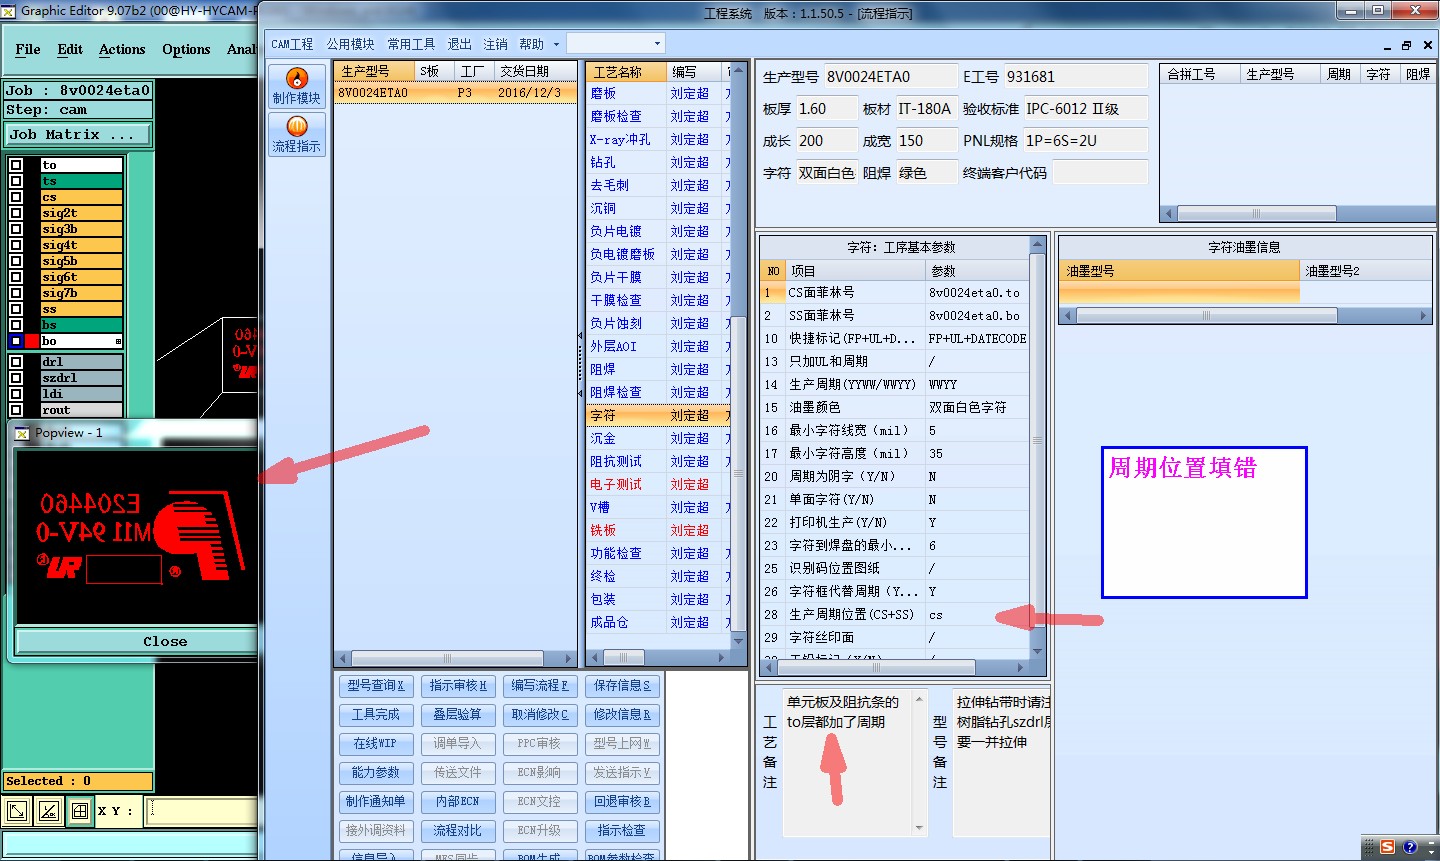
Task: Click the zoom-area icon in Graphic Editor
Action: [17, 812]
